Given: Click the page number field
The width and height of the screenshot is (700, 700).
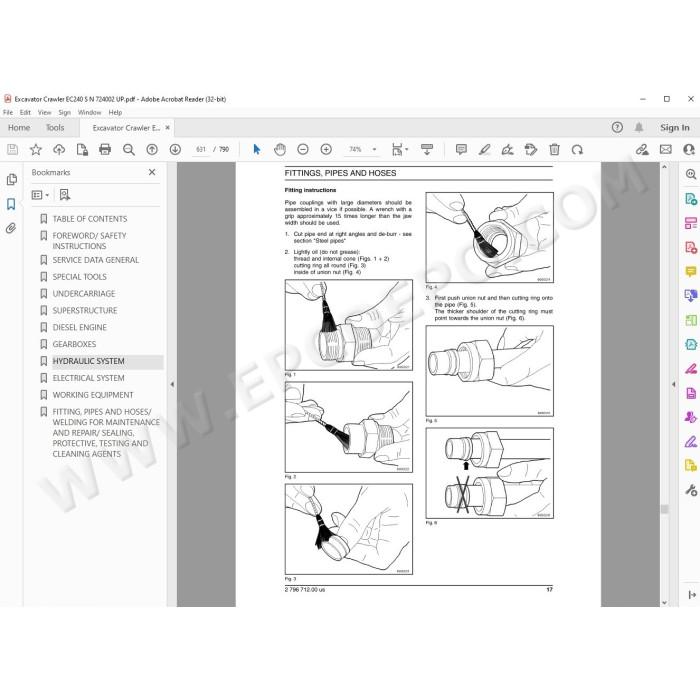Looking at the screenshot, I should 201,150.
